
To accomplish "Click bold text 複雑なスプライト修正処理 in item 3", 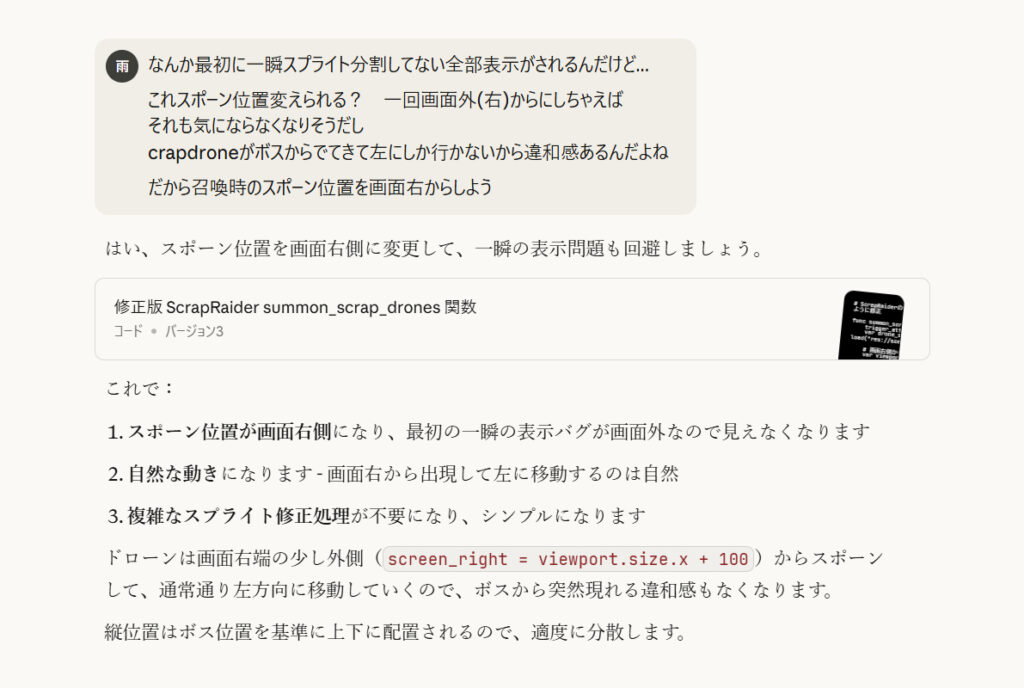I will coord(238,516).
